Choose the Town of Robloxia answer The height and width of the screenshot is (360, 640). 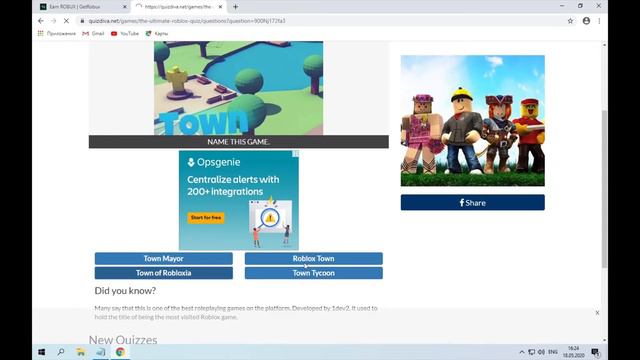(x=164, y=273)
